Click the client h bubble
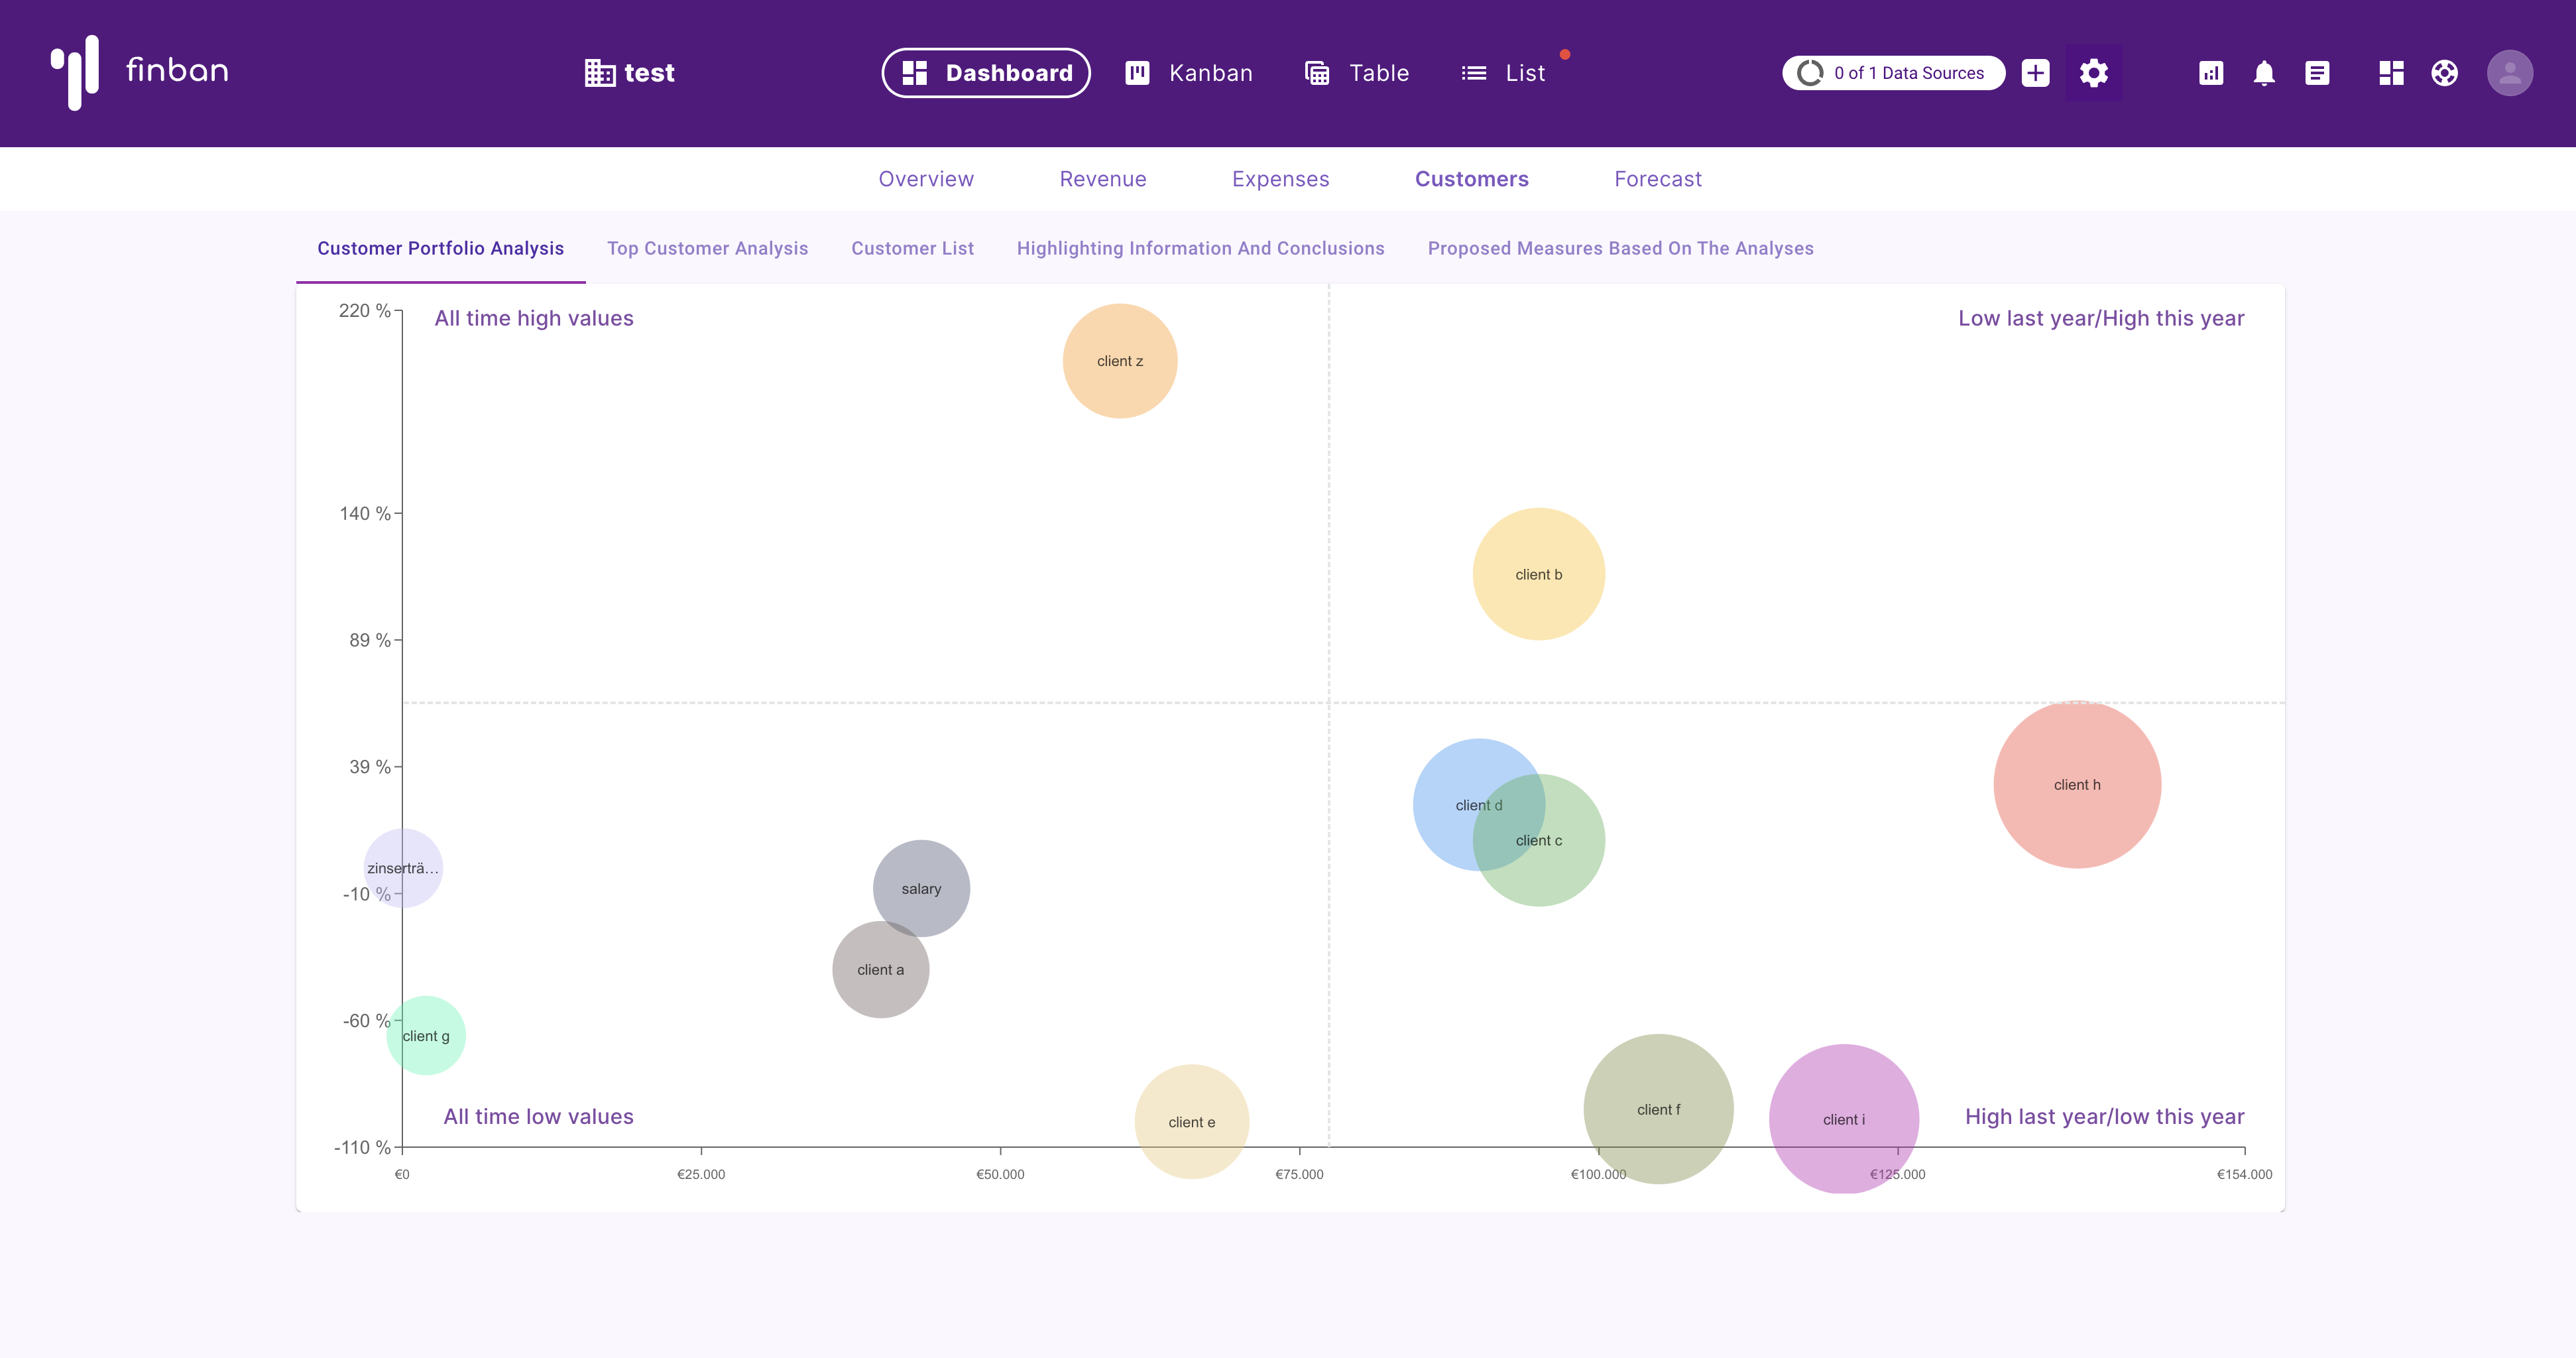 [2076, 785]
